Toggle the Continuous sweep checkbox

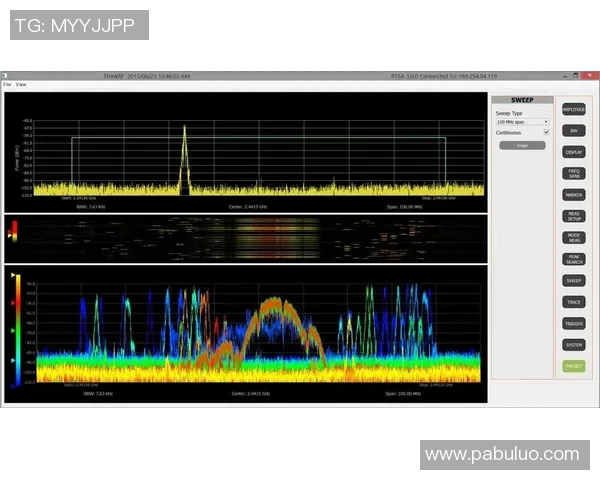(546, 132)
